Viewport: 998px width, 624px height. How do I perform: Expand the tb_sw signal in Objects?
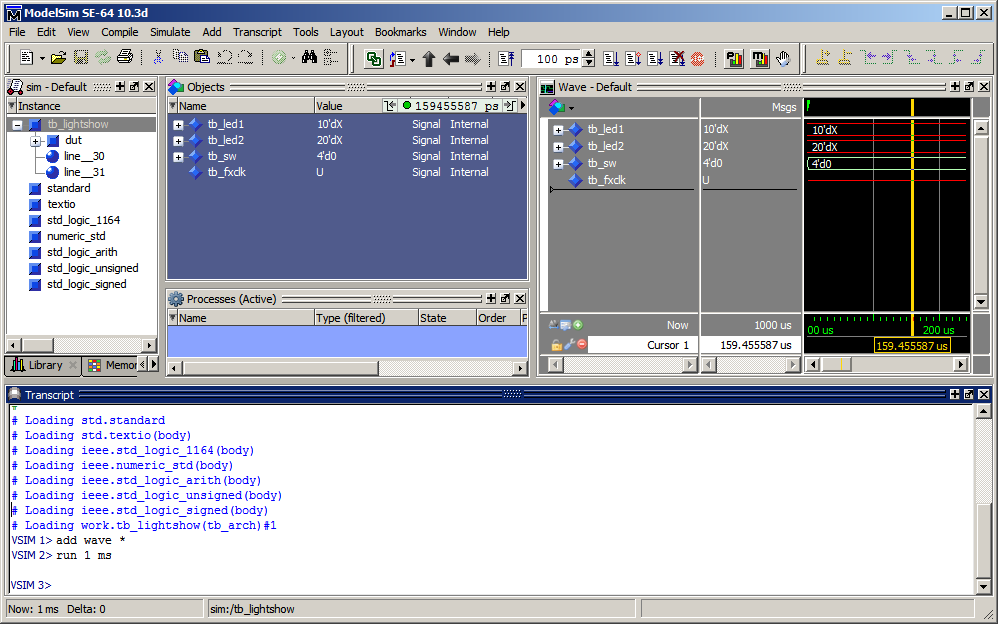(x=178, y=157)
